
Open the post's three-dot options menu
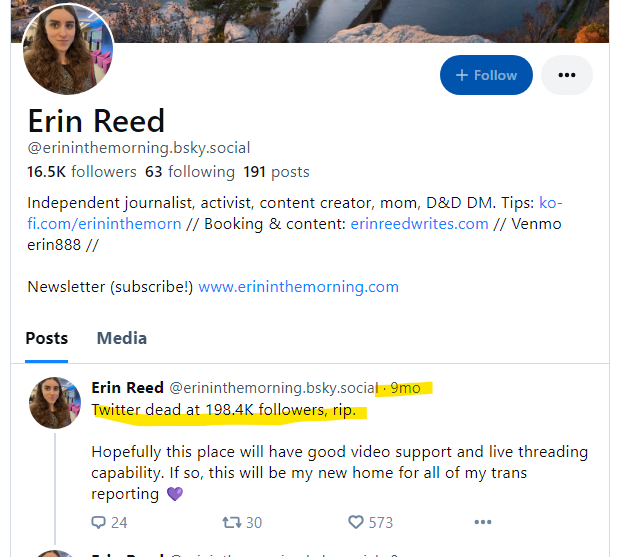click(x=482, y=522)
